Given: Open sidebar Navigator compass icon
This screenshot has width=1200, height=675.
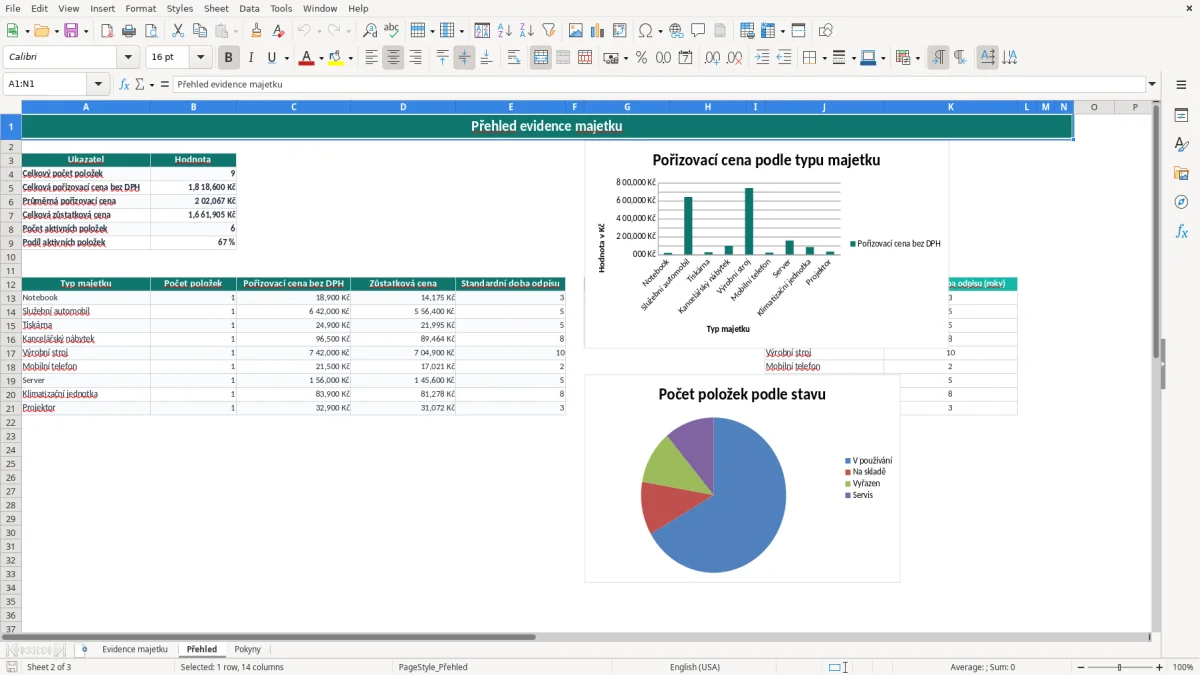Looking at the screenshot, I should 1181,202.
